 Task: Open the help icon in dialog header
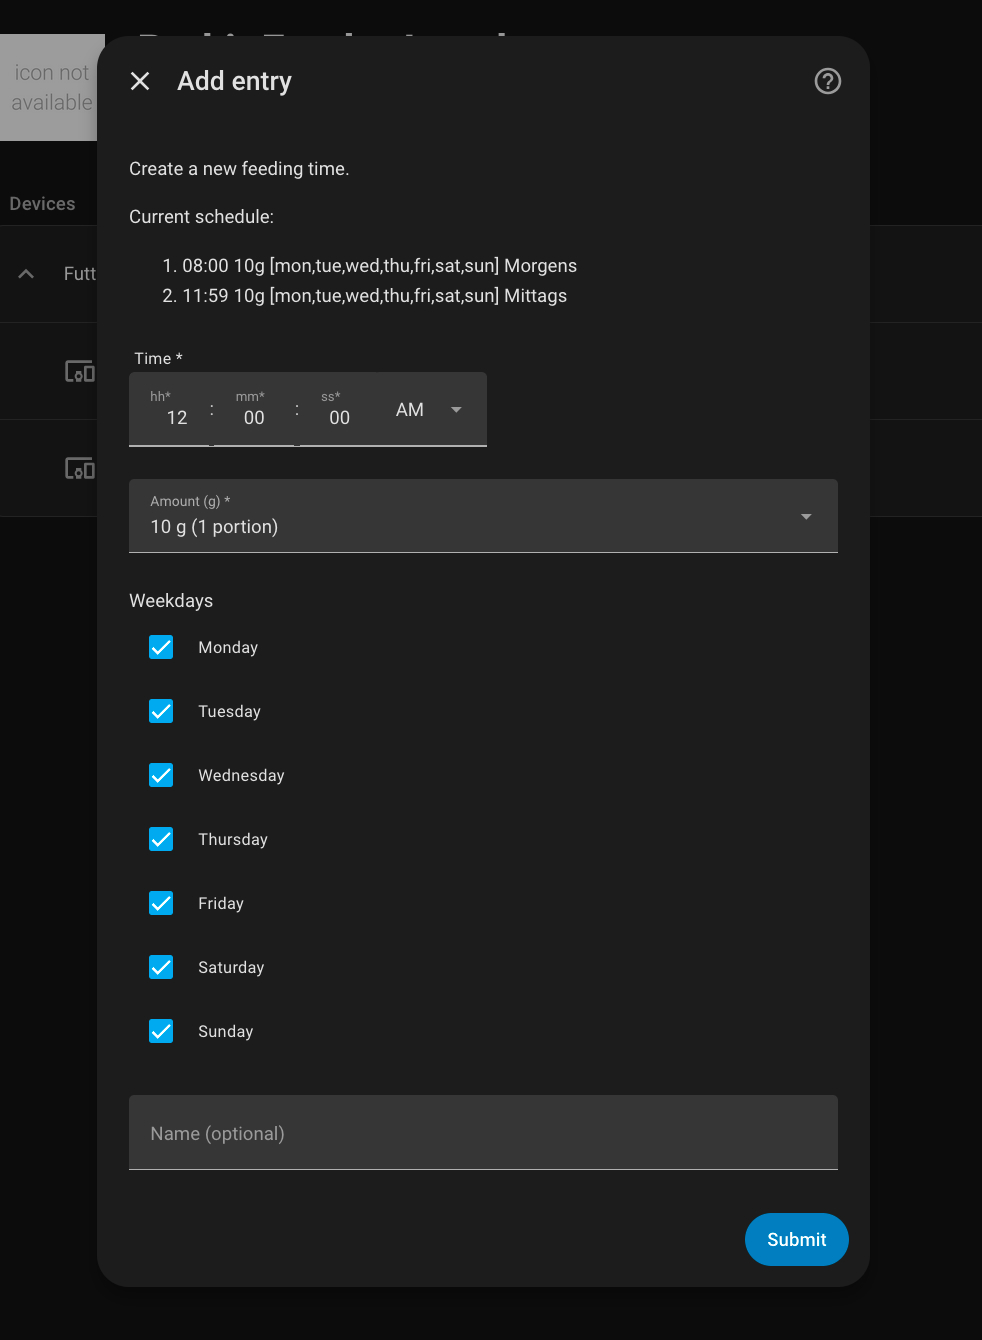[828, 81]
